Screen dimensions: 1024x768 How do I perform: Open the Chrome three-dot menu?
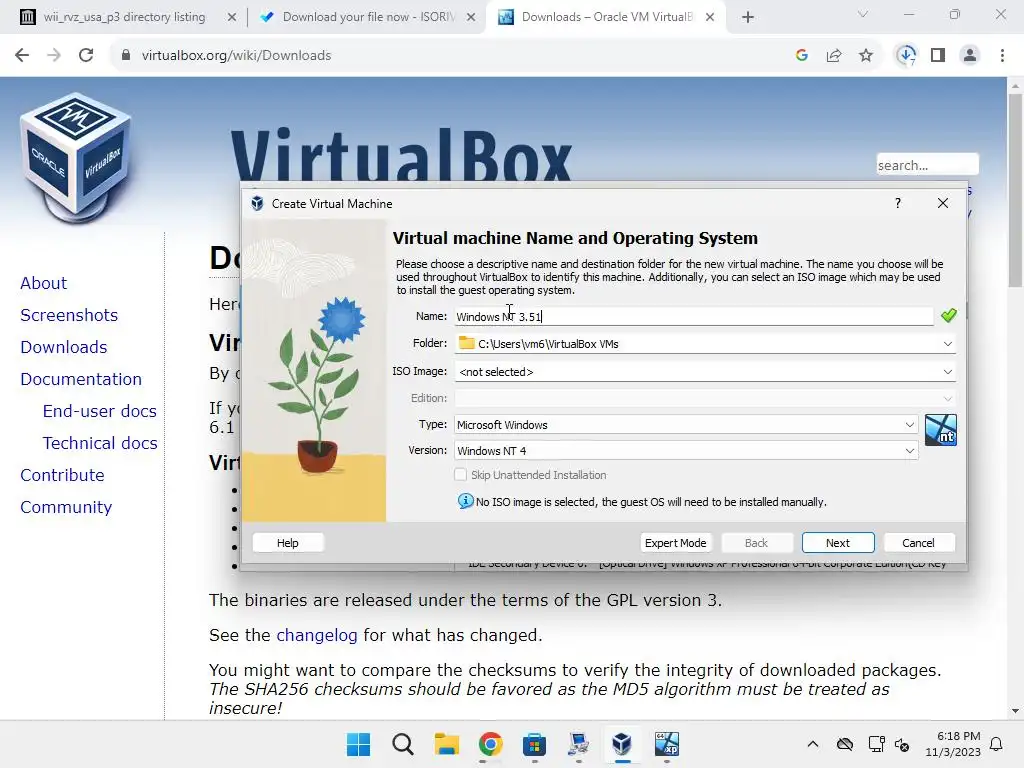[1002, 56]
